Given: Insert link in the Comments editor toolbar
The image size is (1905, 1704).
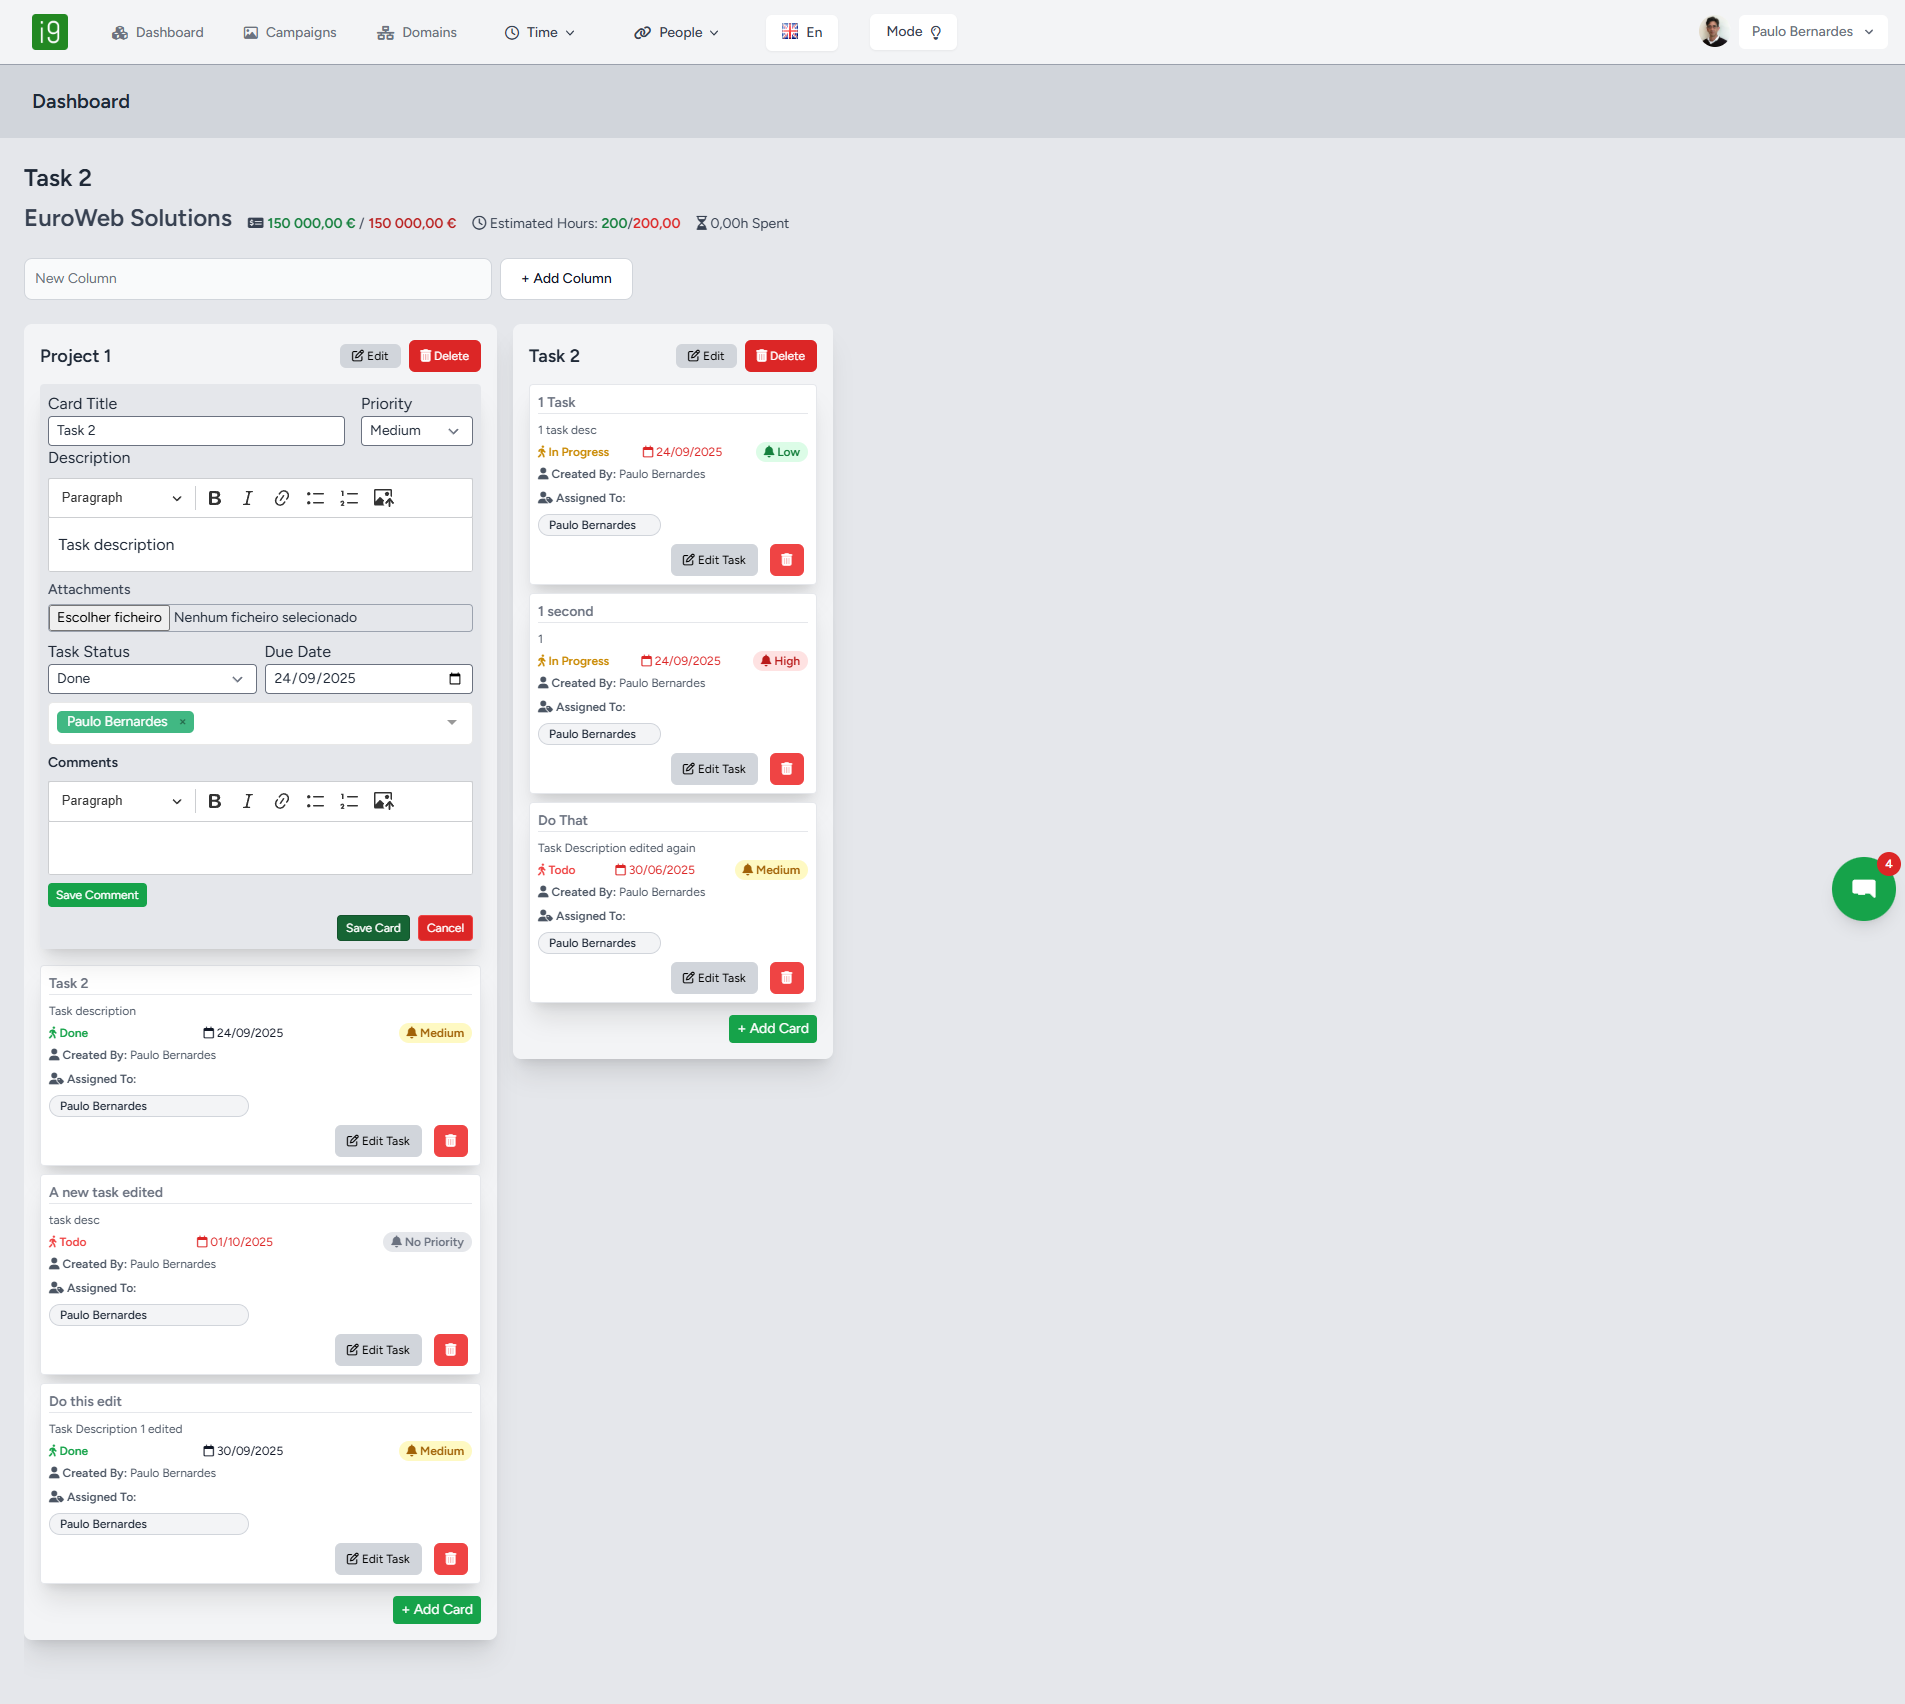Looking at the screenshot, I should coord(282,801).
